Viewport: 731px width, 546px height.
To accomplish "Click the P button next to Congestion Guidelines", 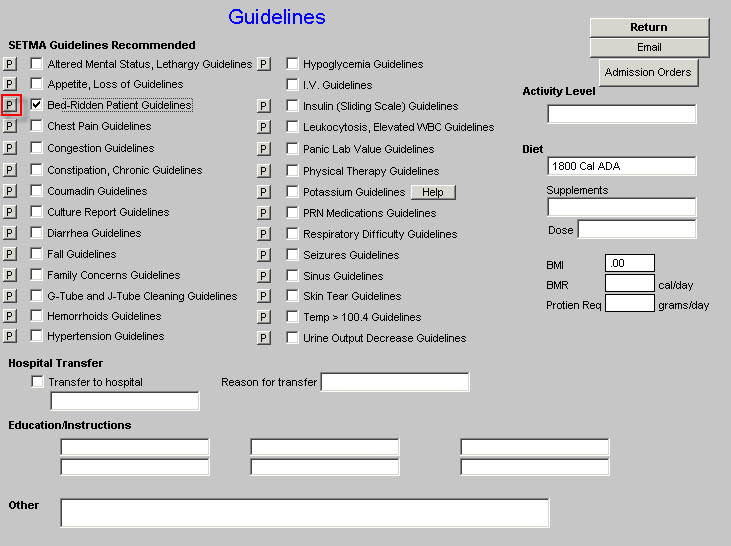I will pos(9,148).
